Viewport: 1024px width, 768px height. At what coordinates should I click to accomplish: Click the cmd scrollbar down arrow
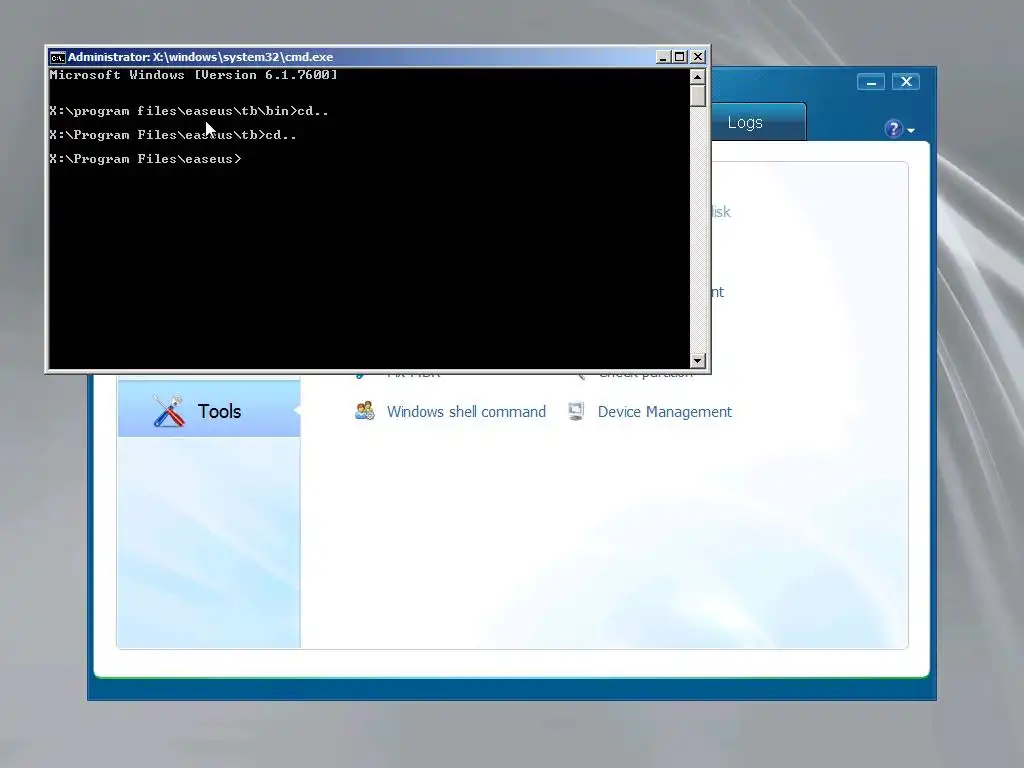tap(697, 360)
